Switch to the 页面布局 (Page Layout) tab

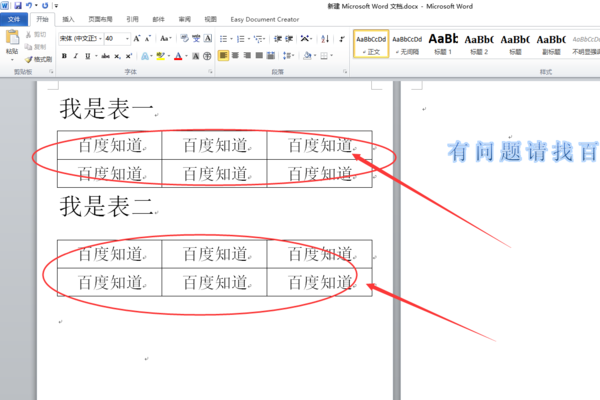tap(100, 19)
